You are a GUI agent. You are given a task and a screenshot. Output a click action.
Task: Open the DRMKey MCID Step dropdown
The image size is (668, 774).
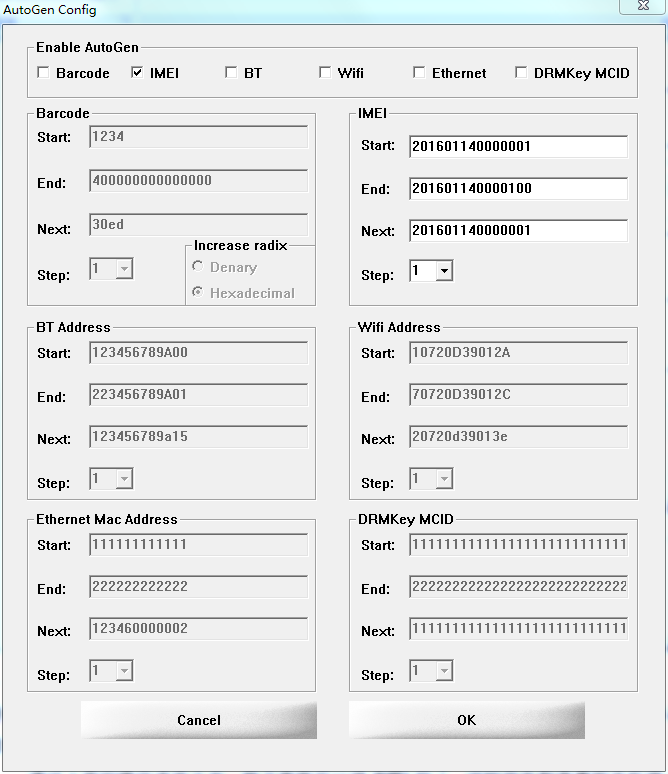pos(444,671)
